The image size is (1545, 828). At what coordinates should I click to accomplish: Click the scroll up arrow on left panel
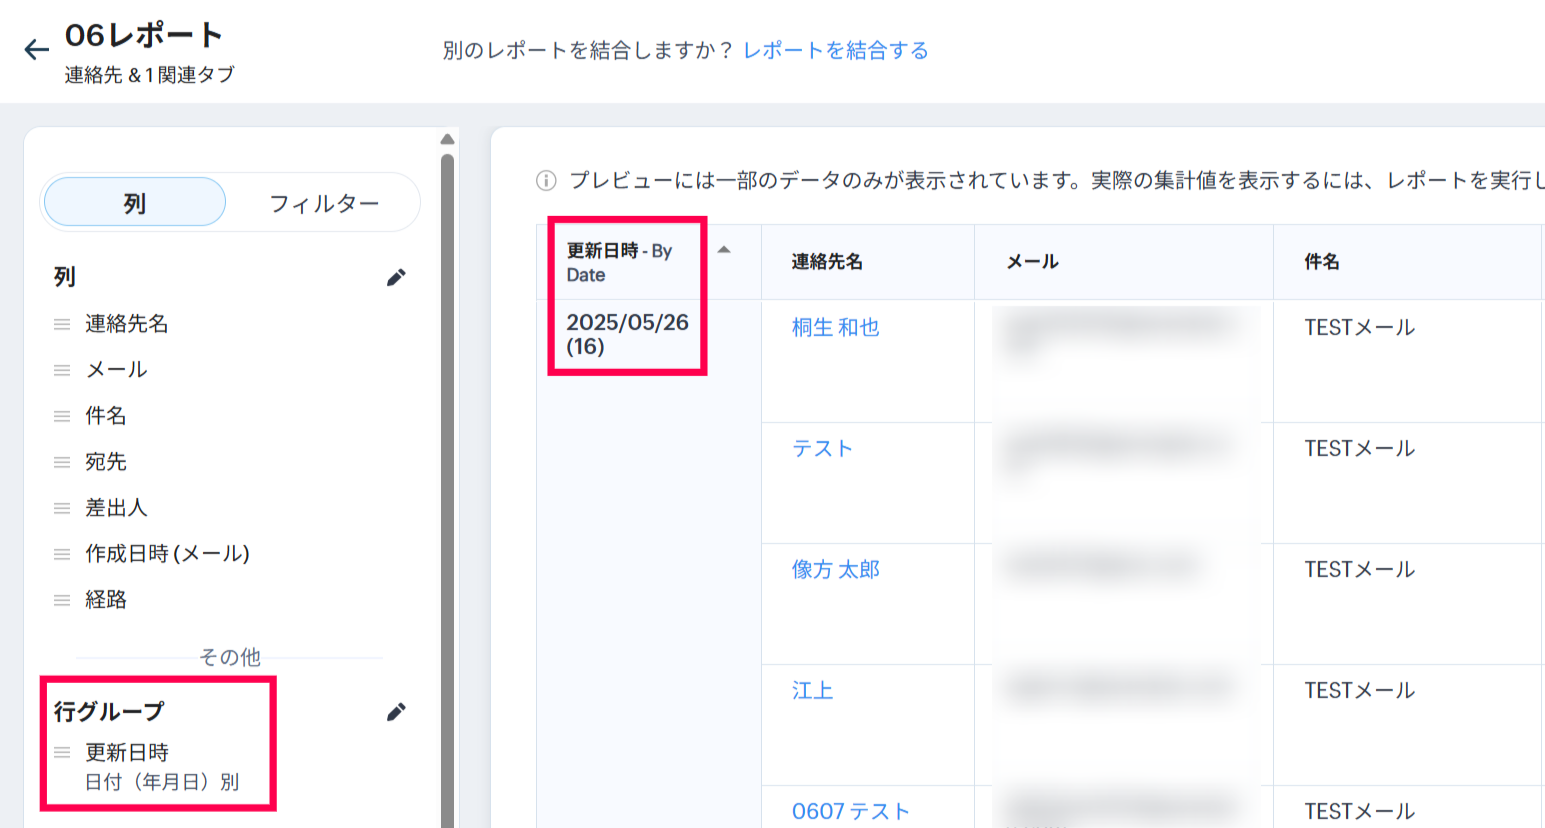point(447,139)
